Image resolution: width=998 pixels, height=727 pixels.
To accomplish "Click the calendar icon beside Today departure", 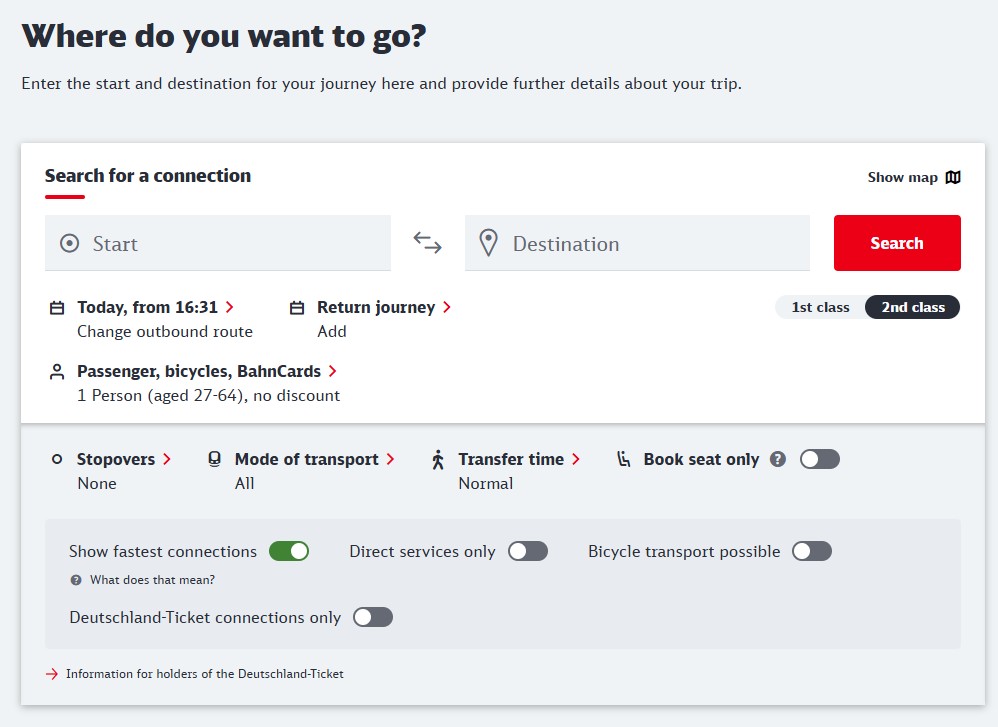I will point(57,307).
